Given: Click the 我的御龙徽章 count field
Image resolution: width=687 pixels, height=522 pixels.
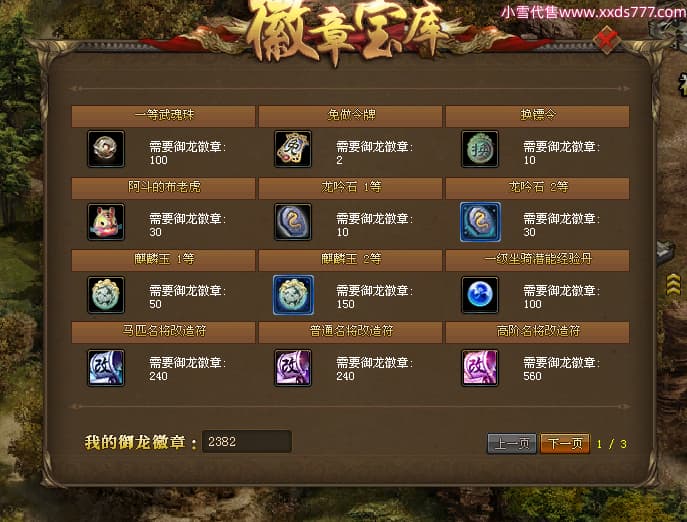Looking at the screenshot, I should click(247, 441).
